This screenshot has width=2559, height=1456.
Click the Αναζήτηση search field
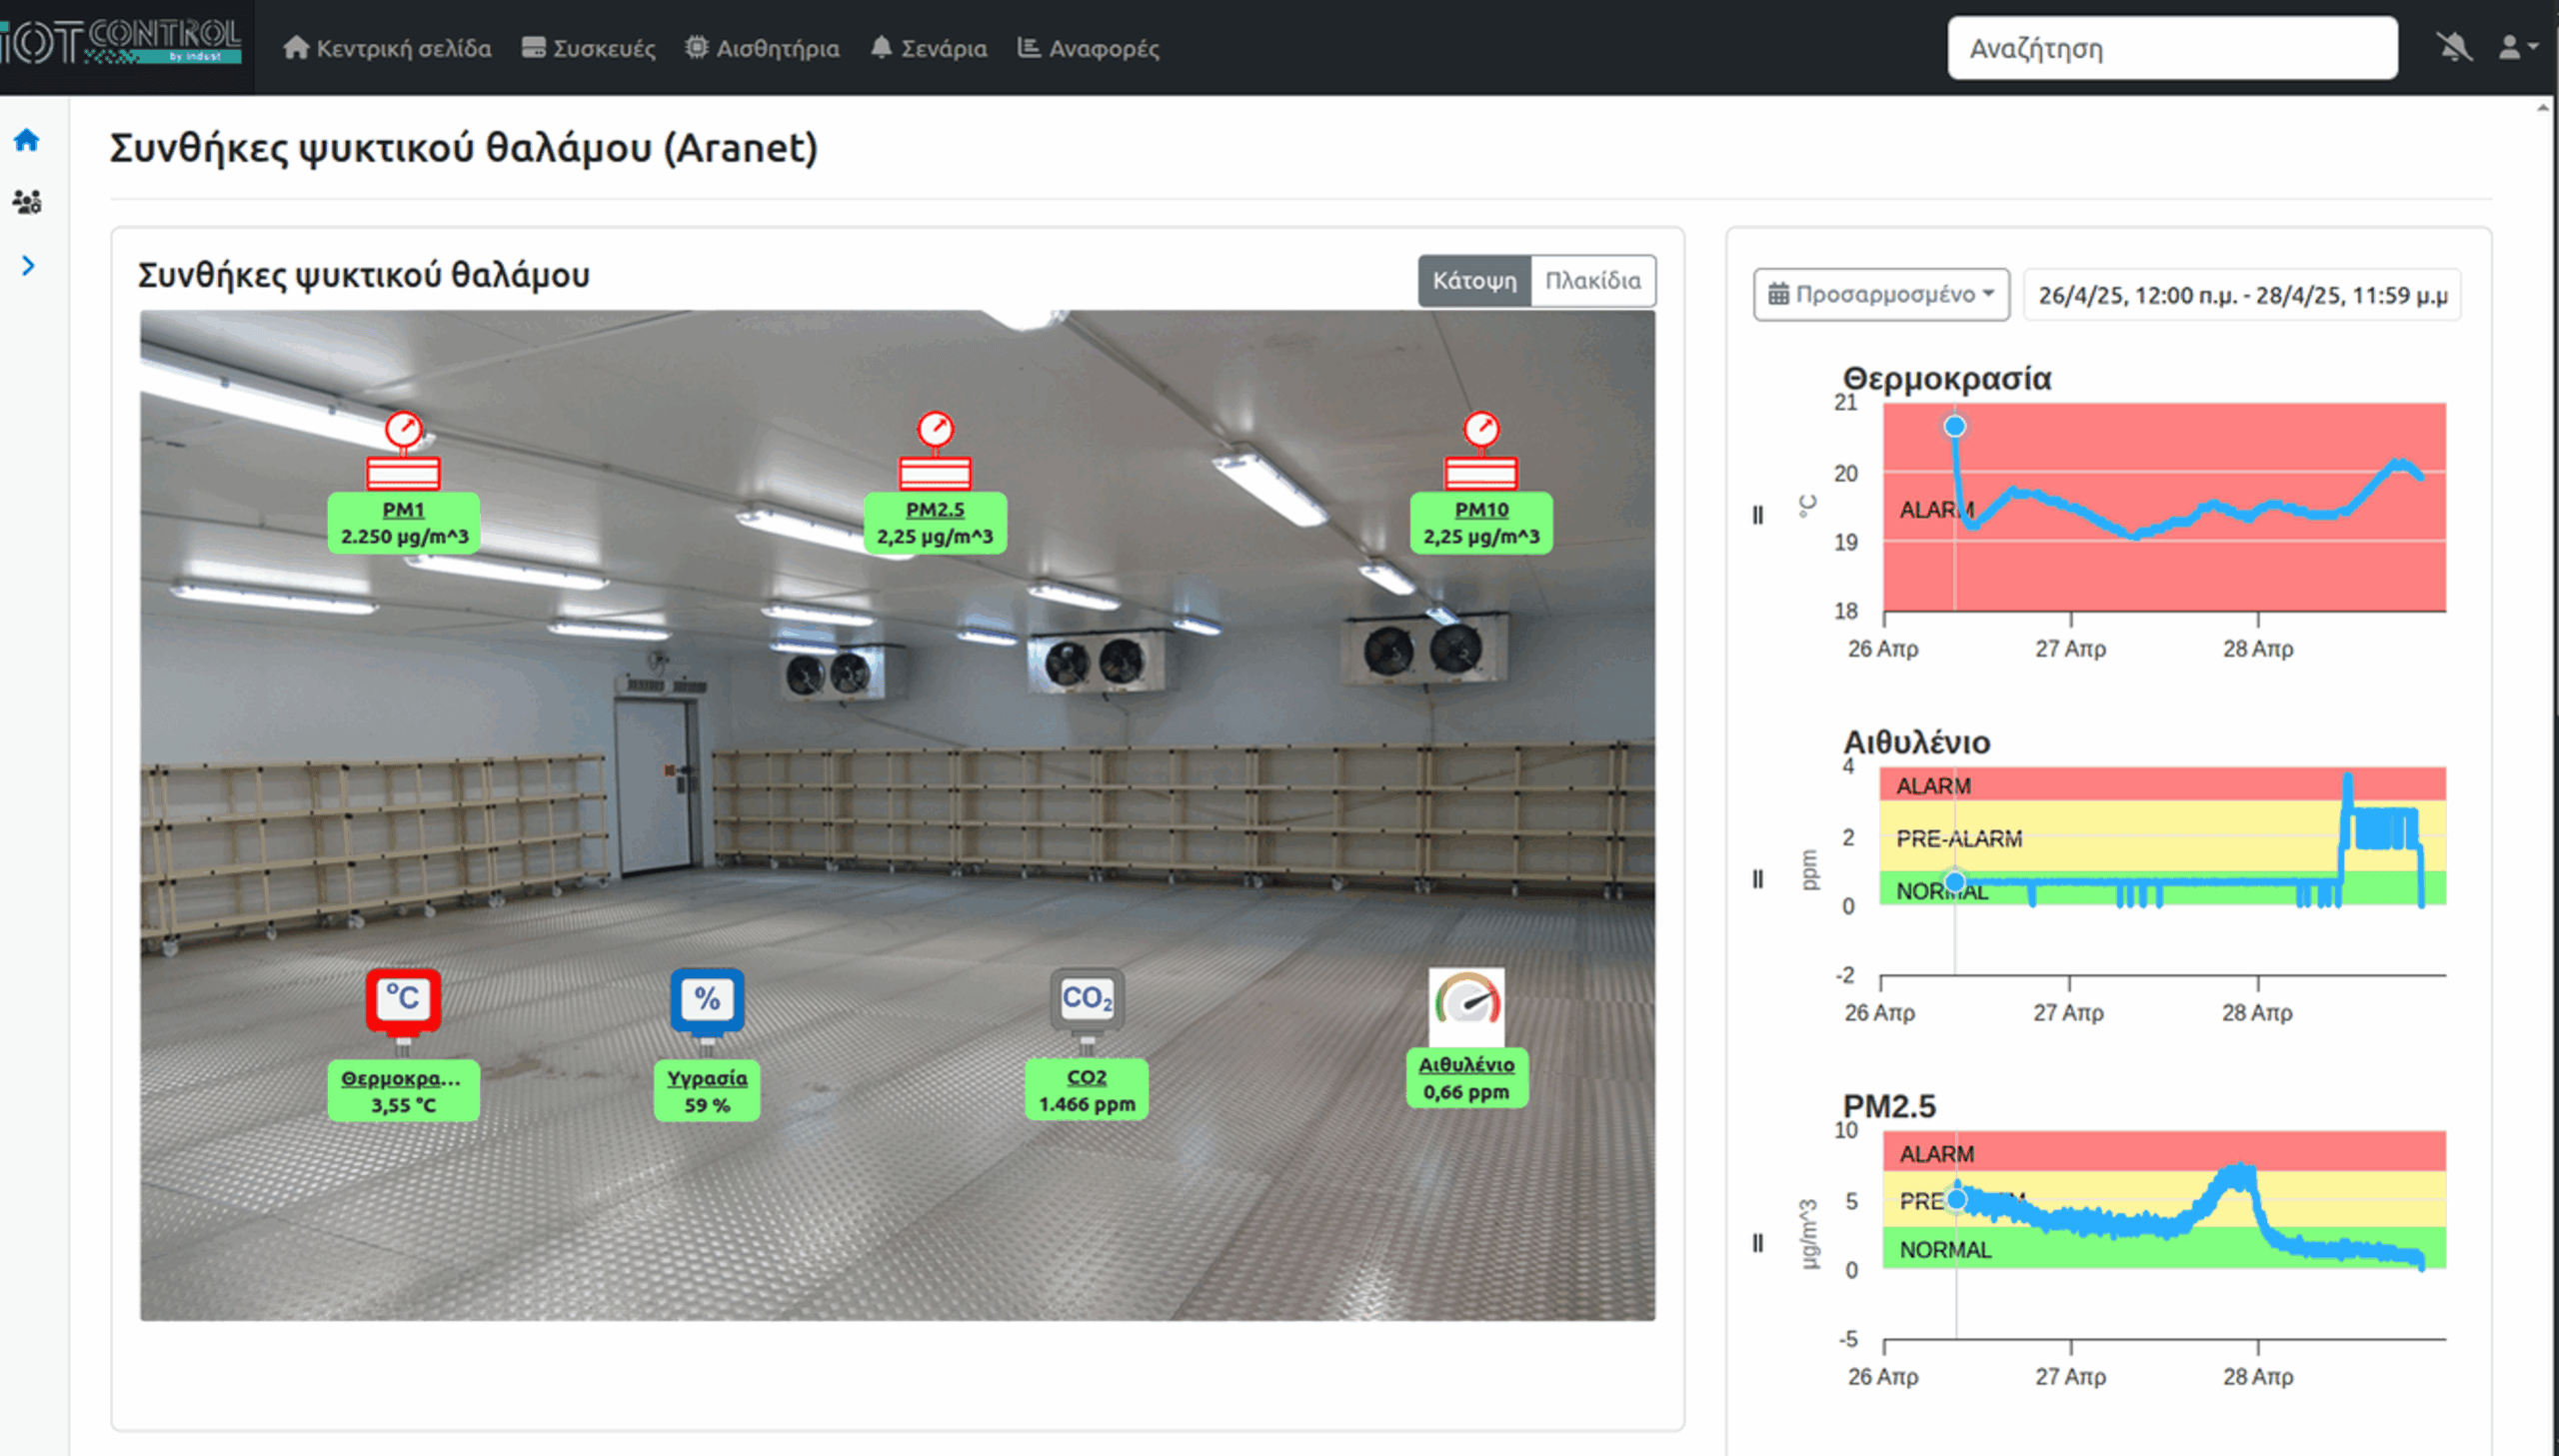[2171, 48]
